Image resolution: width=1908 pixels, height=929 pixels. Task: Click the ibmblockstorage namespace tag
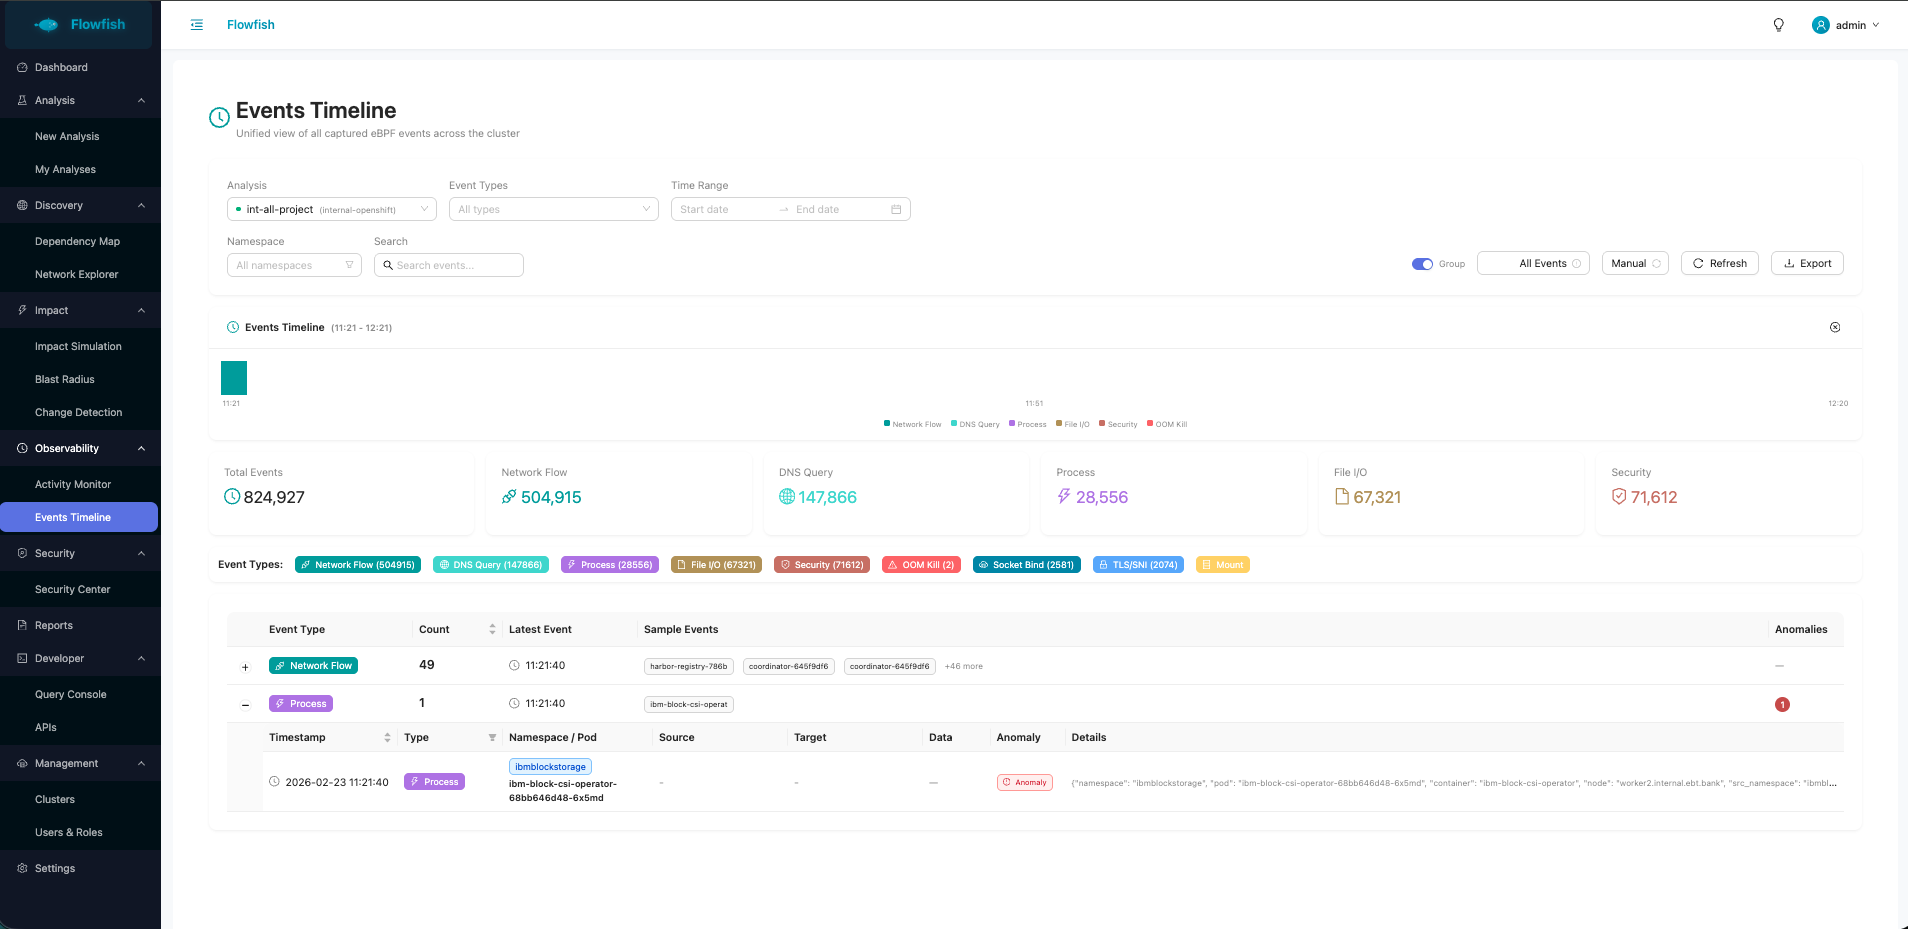tap(550, 767)
